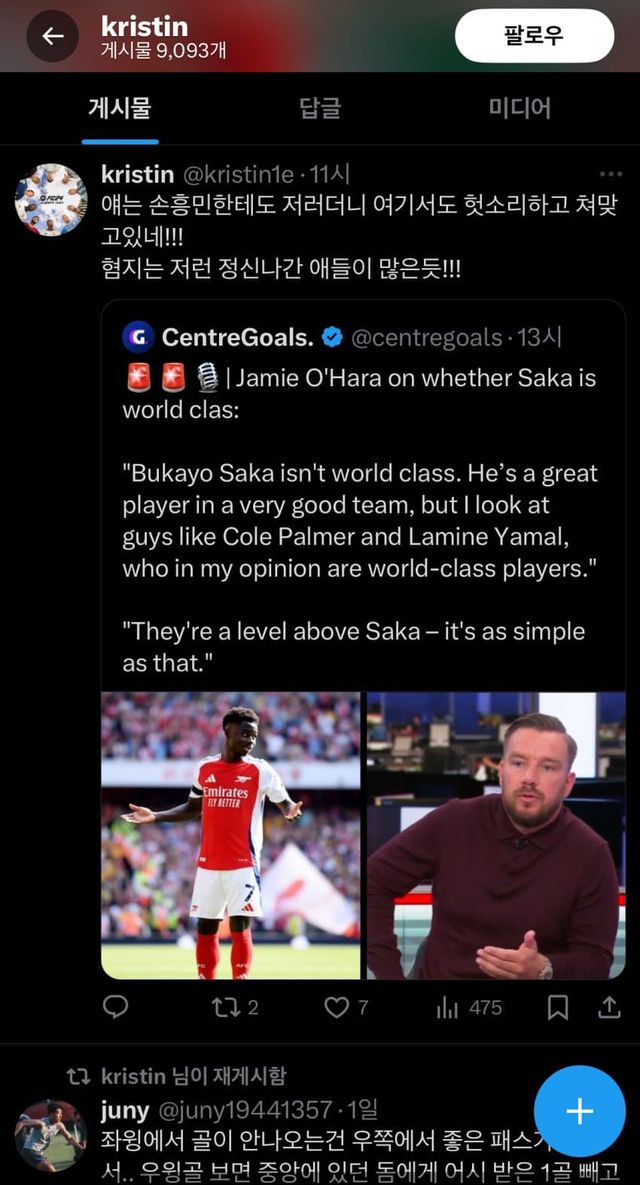Viewport: 640px width, 1185px height.
Task: Open the @centregoals handle link
Action: coord(427,338)
